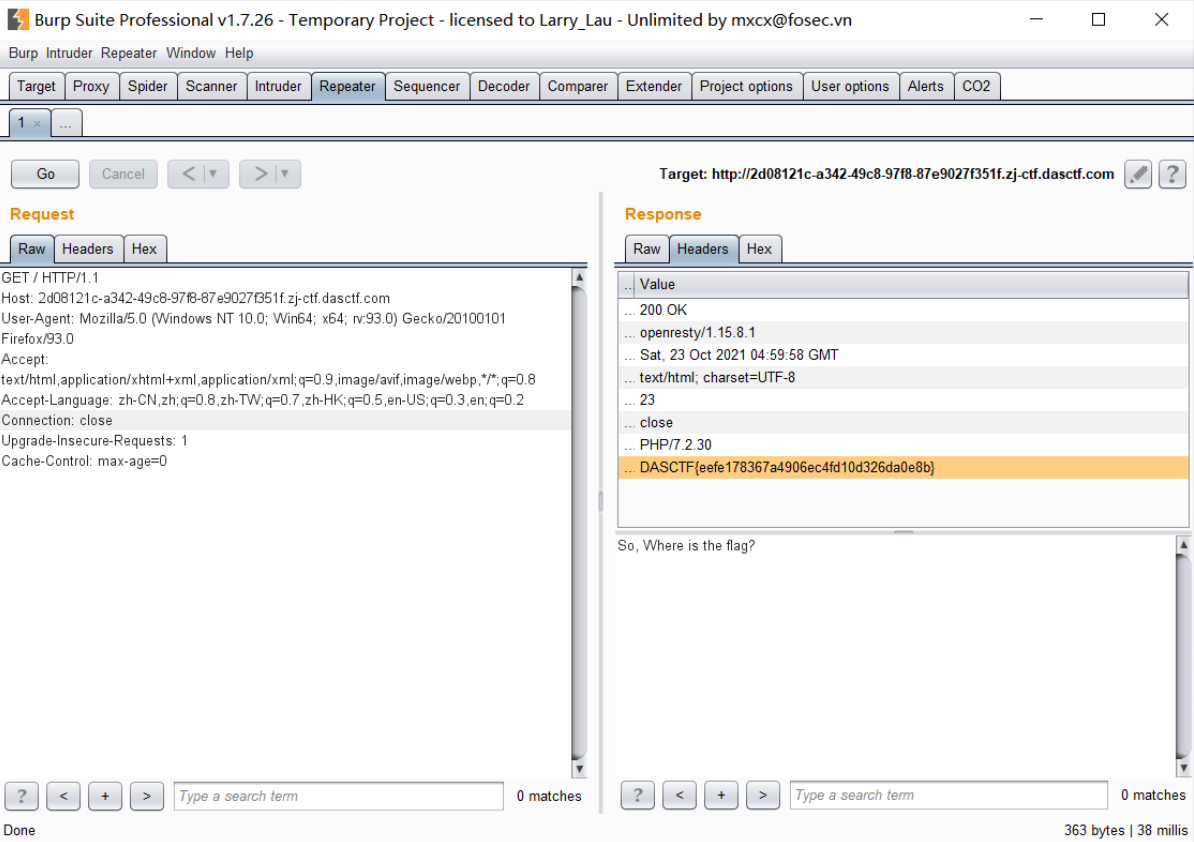Open the CO2 extension tab

point(976,87)
